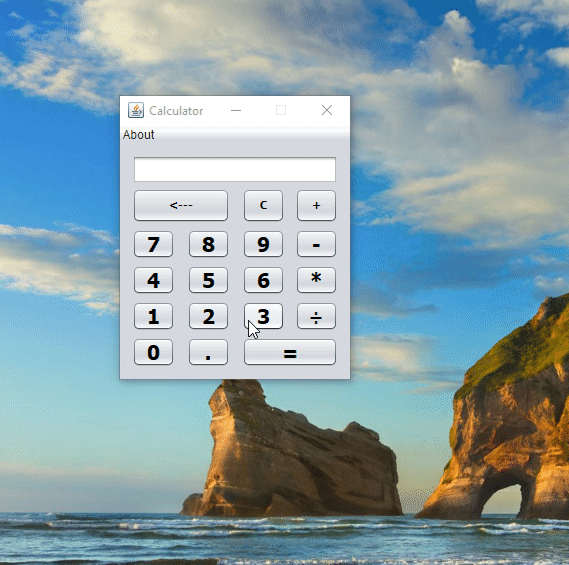Click the Java icon in title bar
The image size is (569, 565).
click(x=136, y=110)
